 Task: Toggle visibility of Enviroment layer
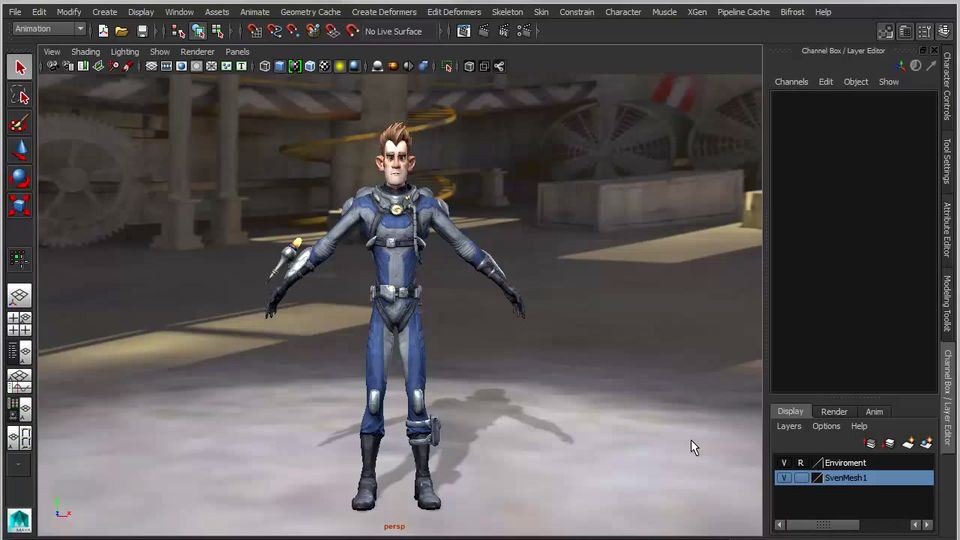point(784,463)
